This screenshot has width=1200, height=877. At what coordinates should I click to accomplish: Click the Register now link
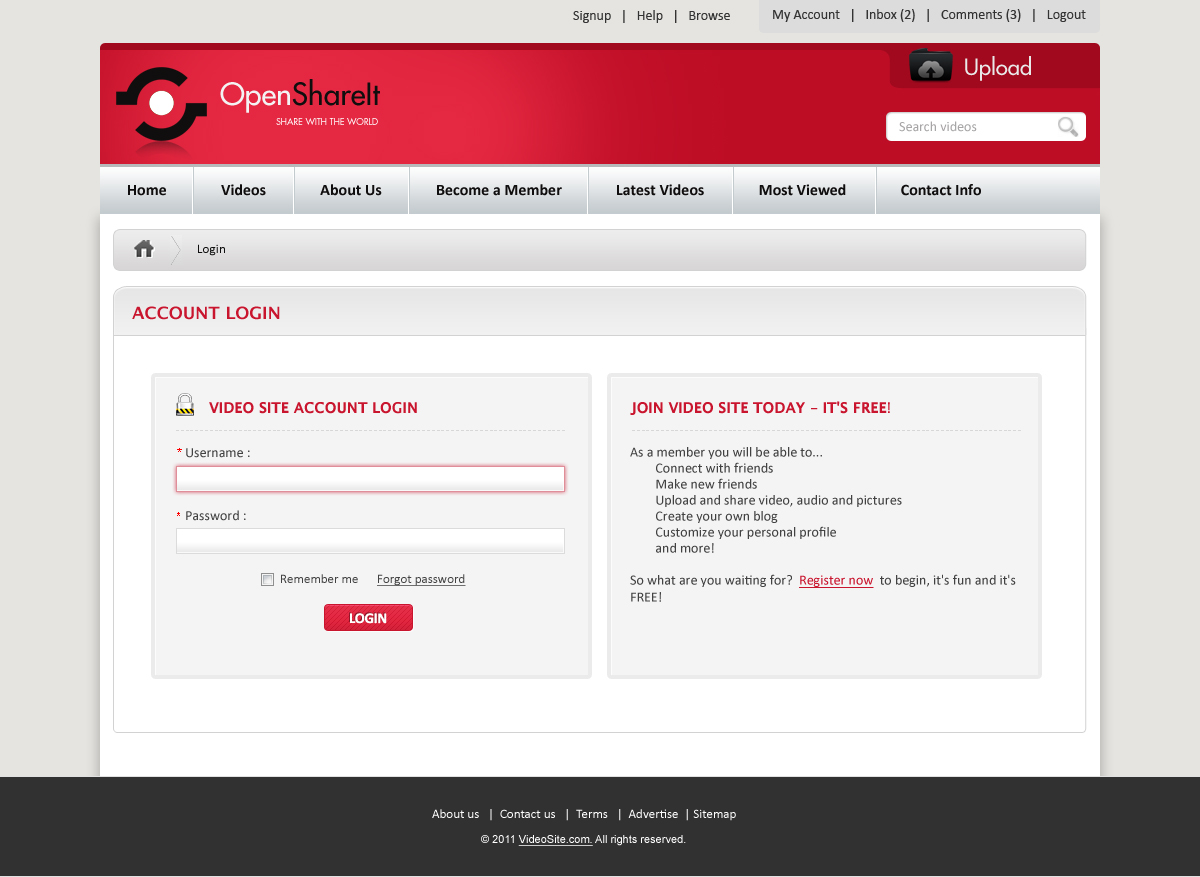836,581
